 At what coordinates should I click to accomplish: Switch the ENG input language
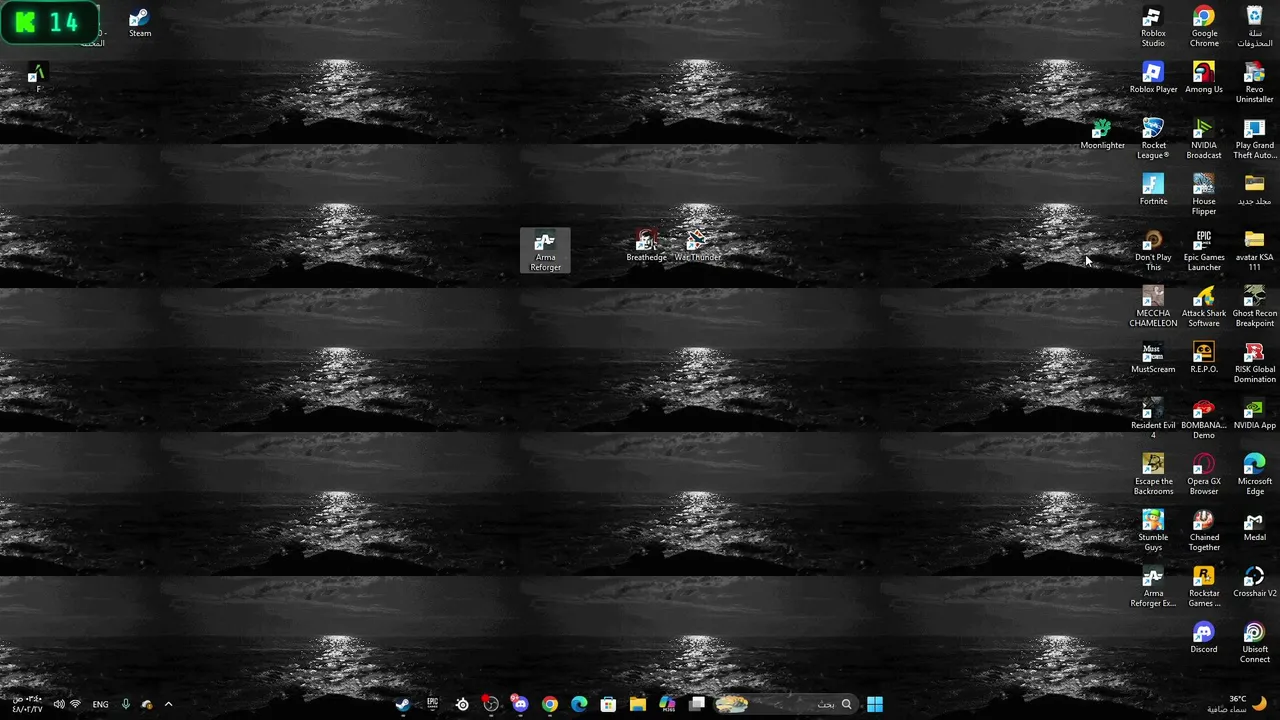pyautogui.click(x=100, y=704)
